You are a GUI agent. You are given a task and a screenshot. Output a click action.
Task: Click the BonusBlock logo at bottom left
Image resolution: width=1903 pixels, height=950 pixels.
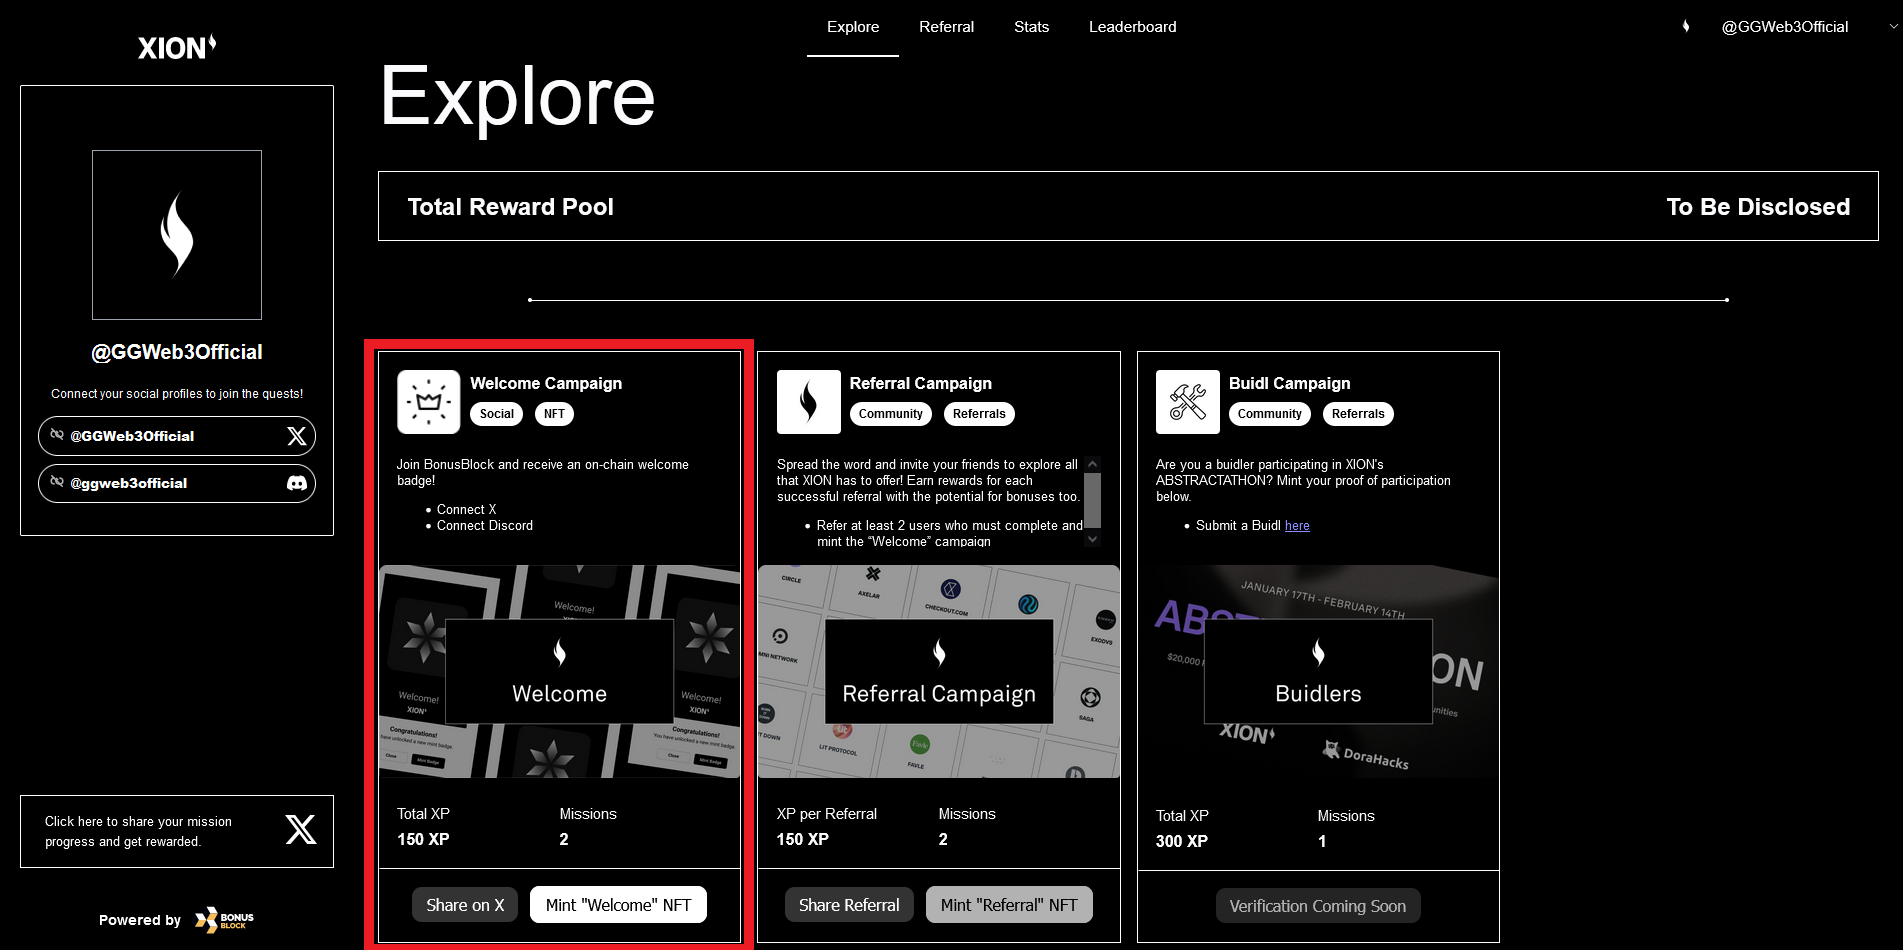224,919
